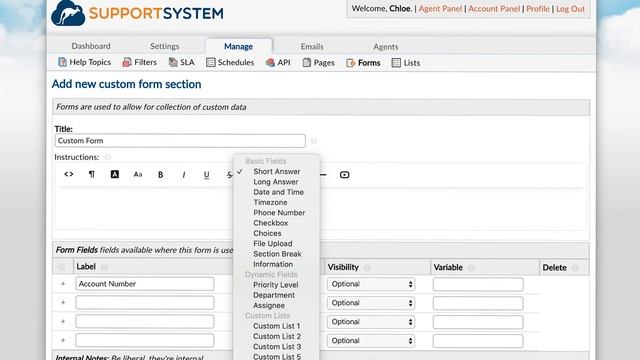Viewport: 640px width, 360px height.
Task: Open paragraph format tool in editor
Action: pos(92,174)
